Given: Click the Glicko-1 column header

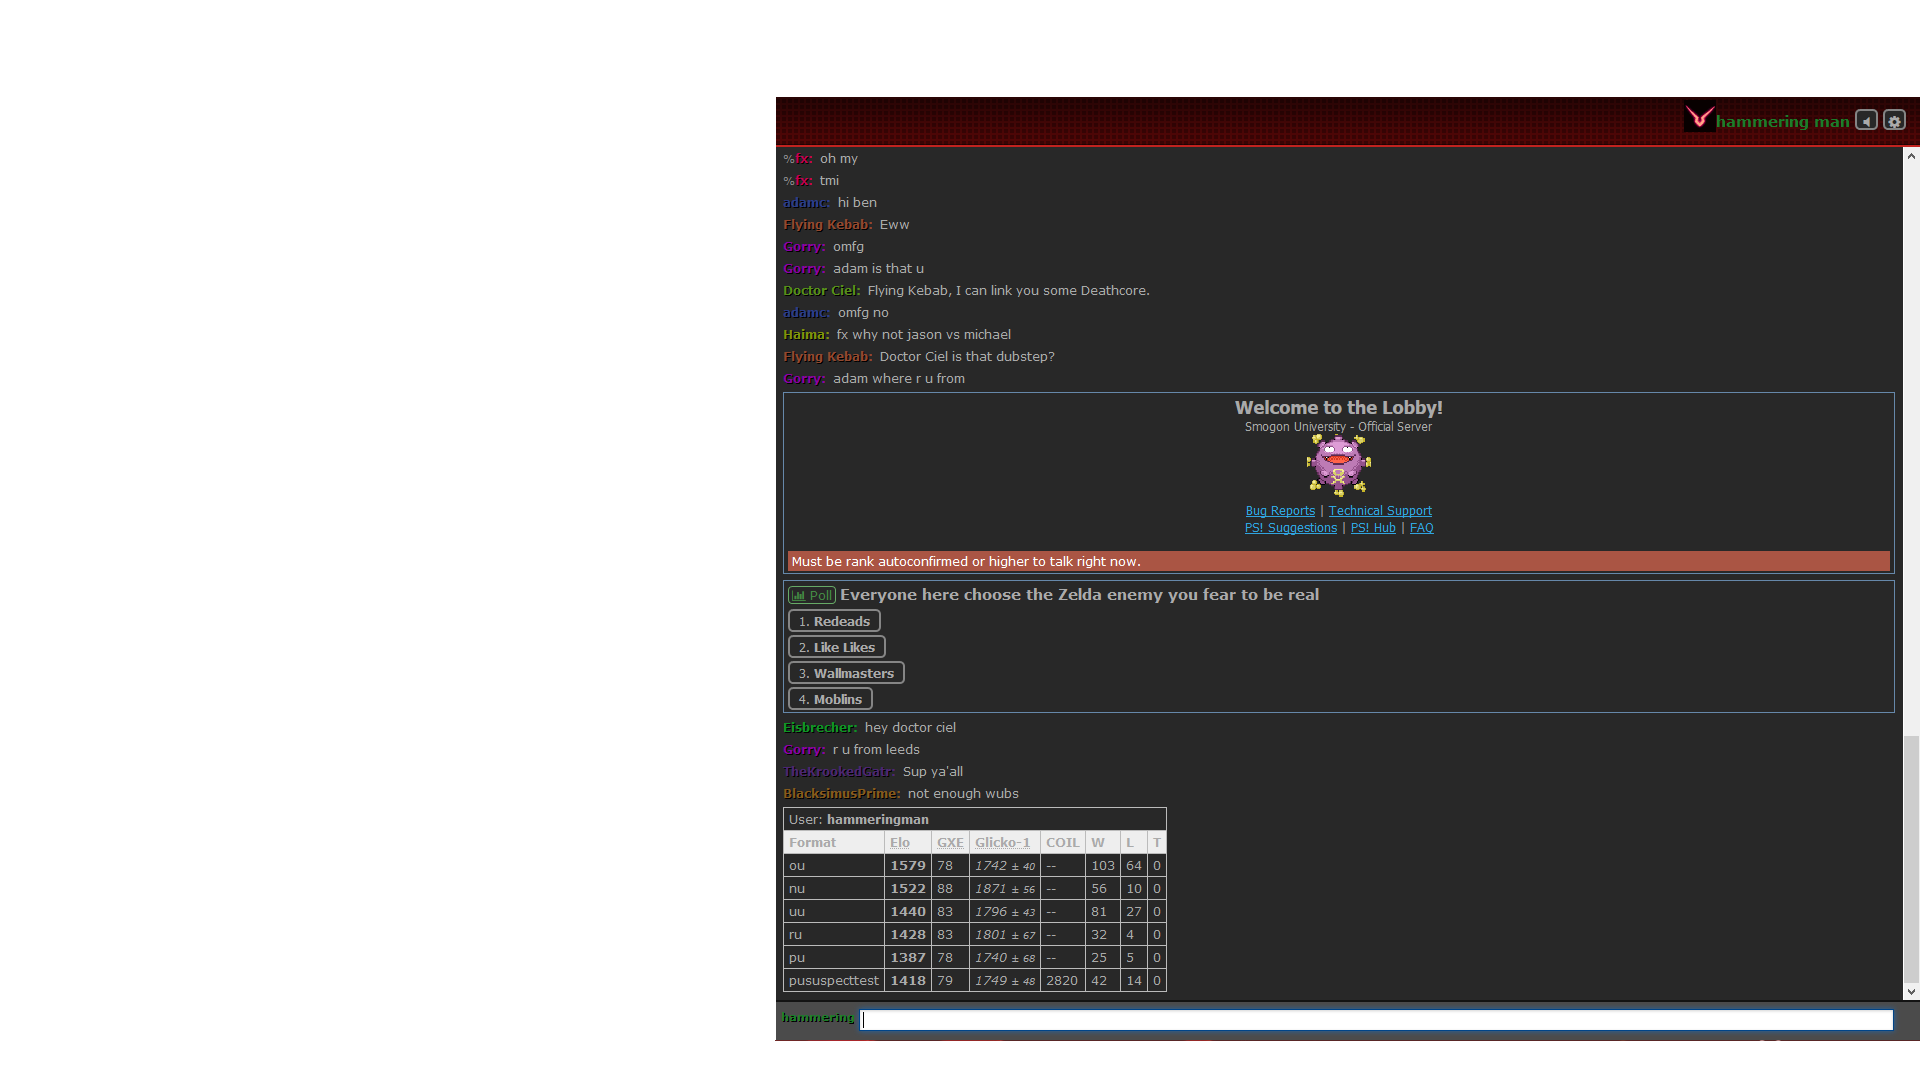Looking at the screenshot, I should (x=1002, y=843).
